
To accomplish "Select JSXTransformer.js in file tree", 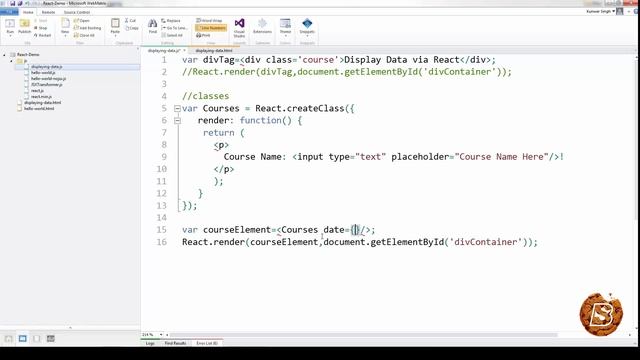I will (46, 85).
